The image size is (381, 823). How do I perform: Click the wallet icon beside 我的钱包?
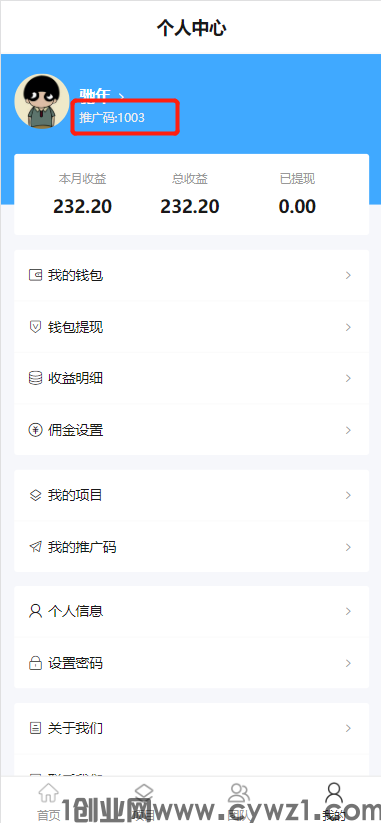coord(35,275)
